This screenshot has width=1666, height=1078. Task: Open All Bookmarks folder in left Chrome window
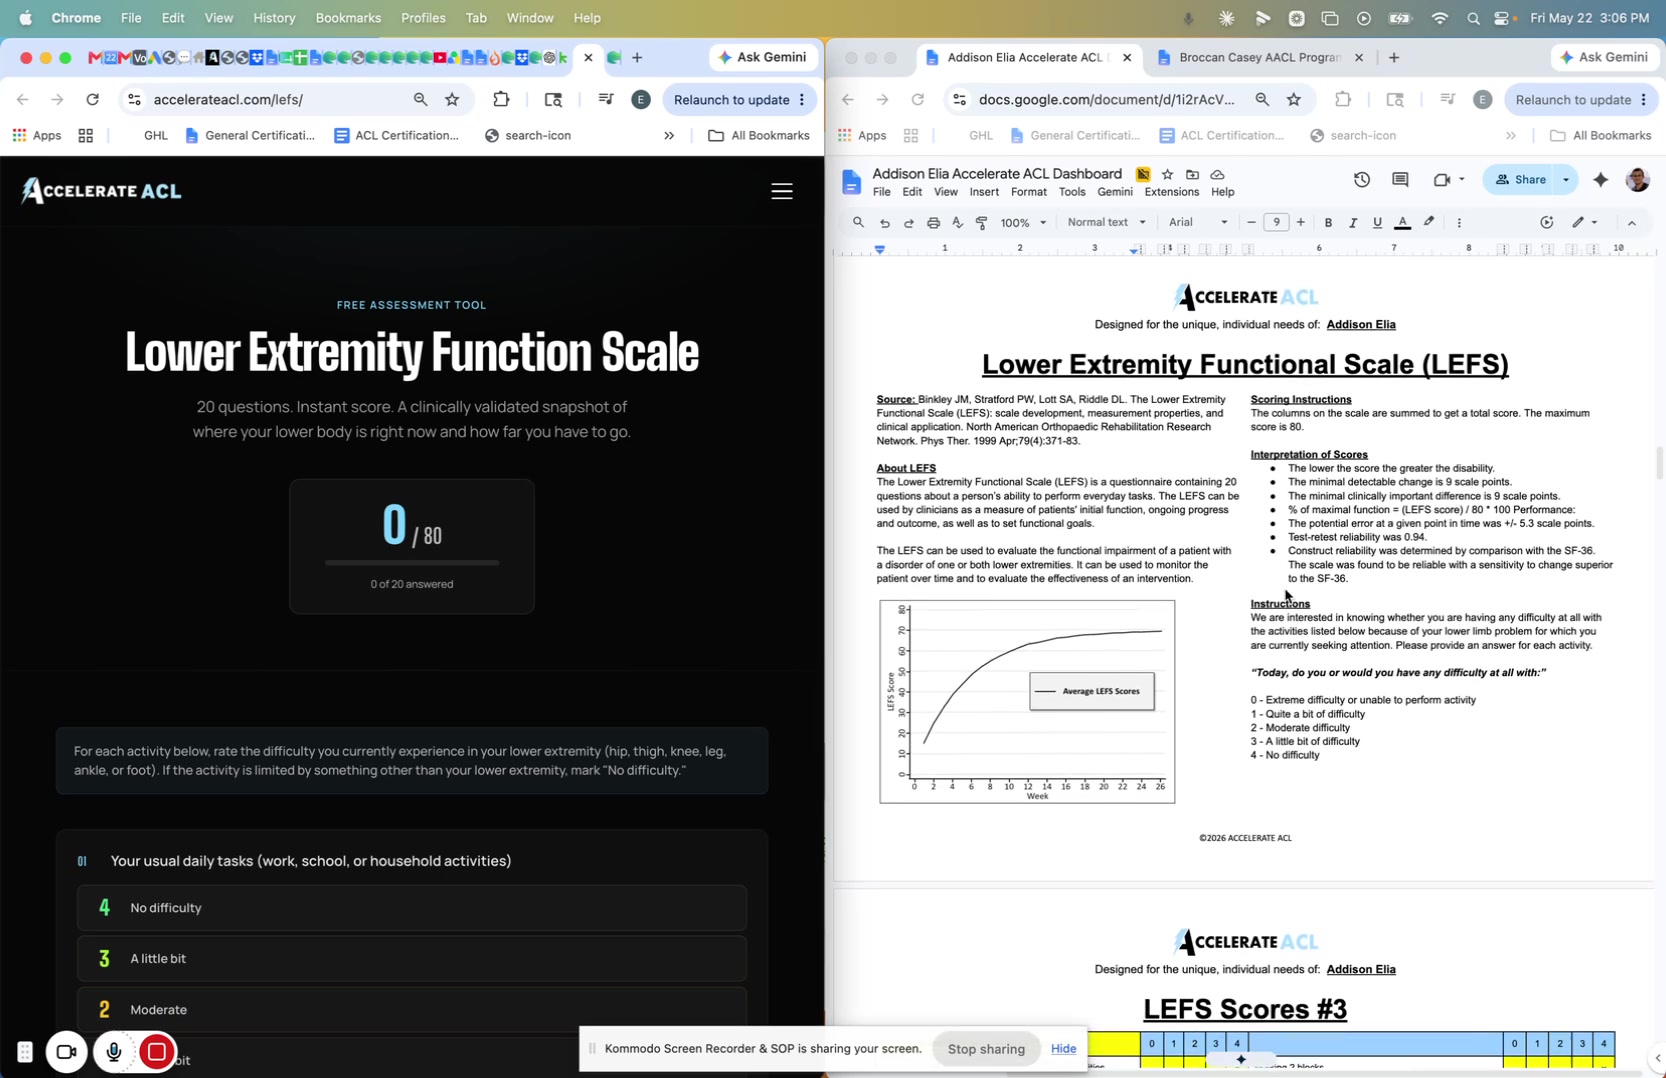point(759,136)
